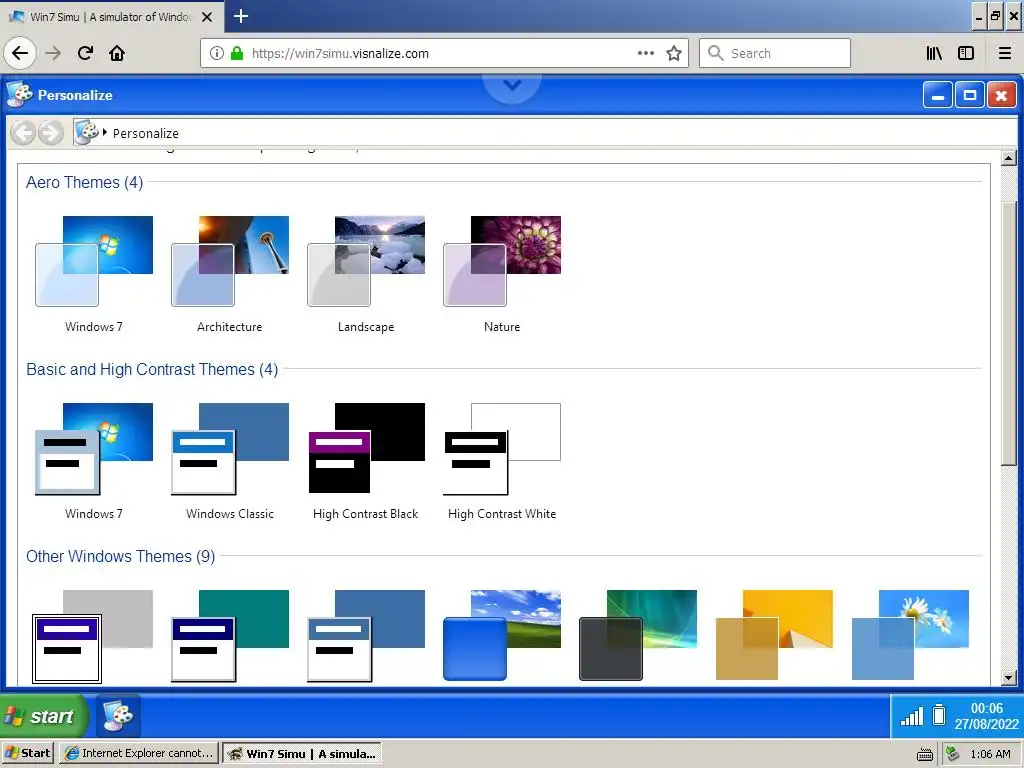Go to the browser home page
The height and width of the screenshot is (768, 1024).
point(117,53)
